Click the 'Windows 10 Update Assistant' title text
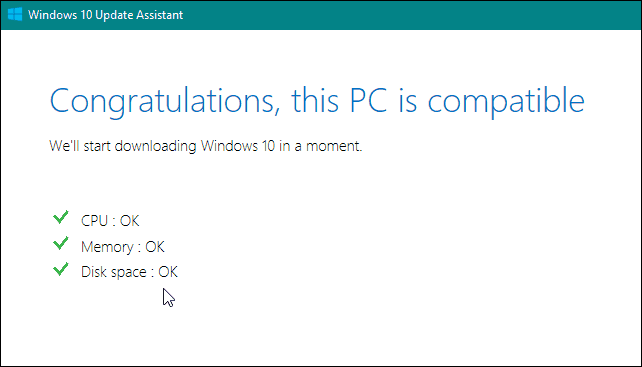 click(106, 15)
